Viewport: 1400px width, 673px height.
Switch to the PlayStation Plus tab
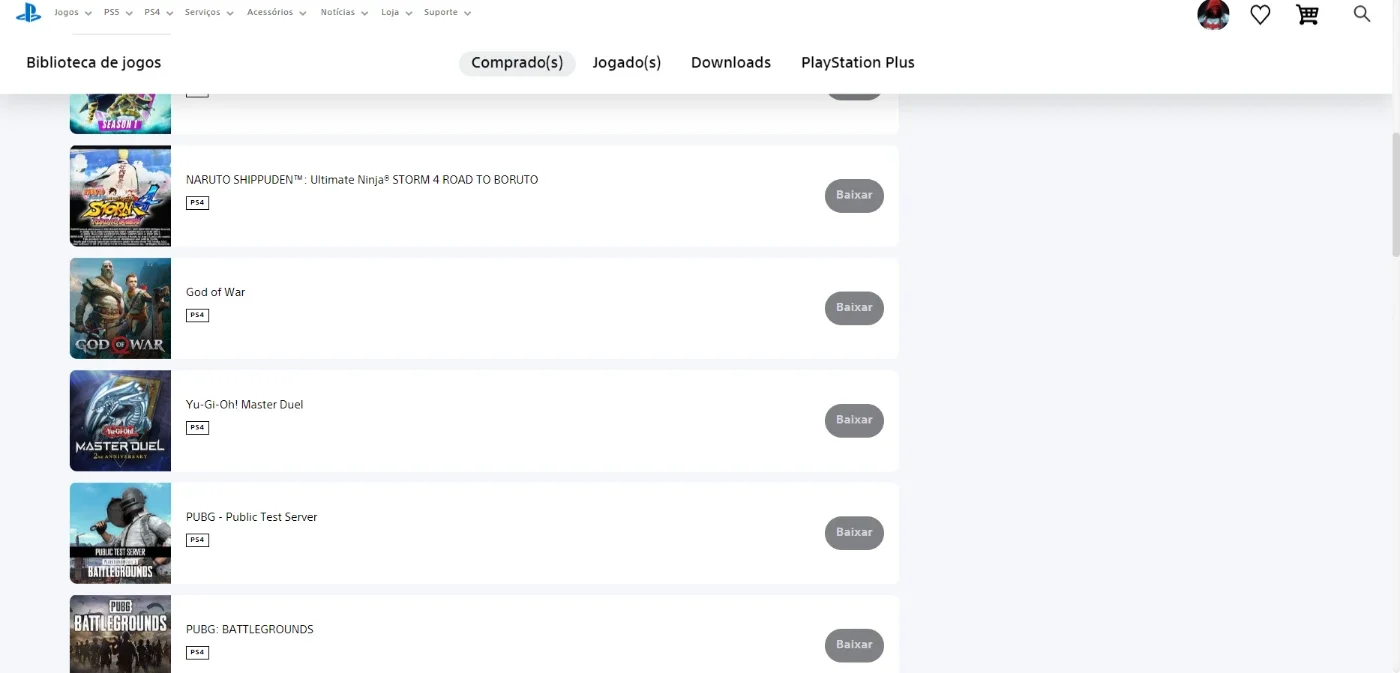(x=858, y=63)
